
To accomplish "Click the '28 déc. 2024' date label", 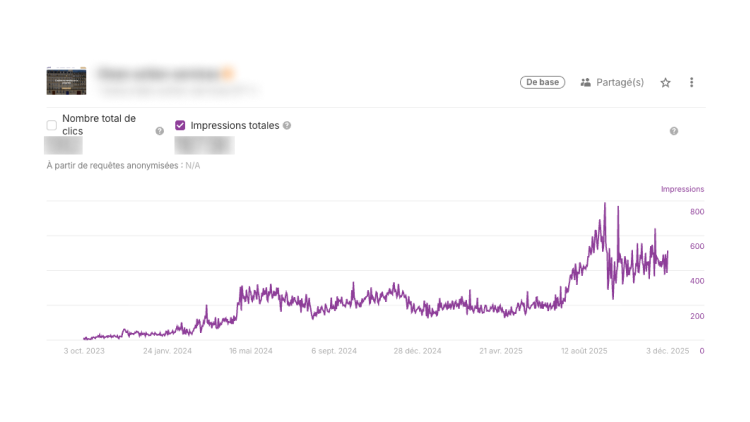I will coord(418,351).
